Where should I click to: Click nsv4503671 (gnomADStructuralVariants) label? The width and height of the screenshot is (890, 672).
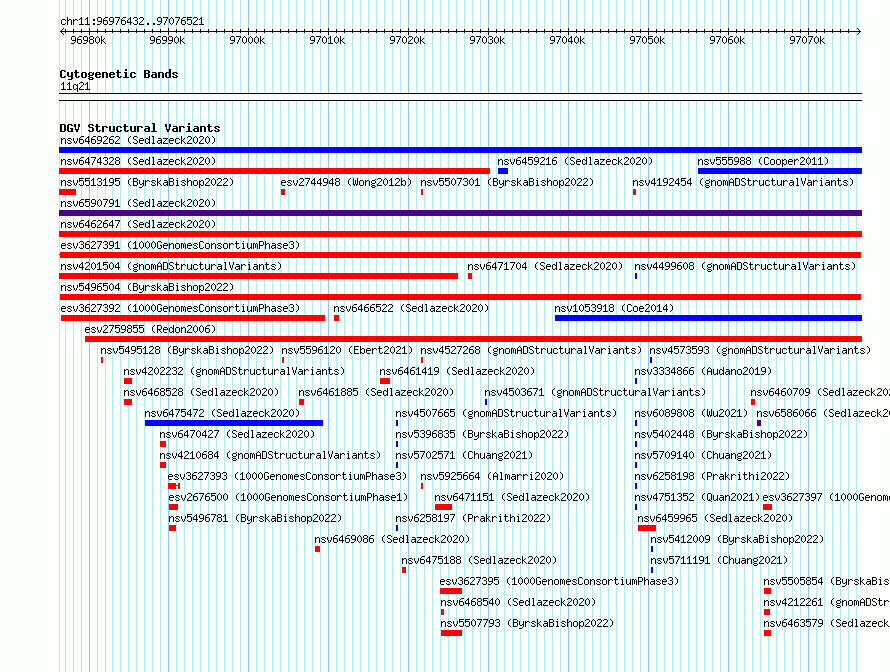click(x=595, y=392)
